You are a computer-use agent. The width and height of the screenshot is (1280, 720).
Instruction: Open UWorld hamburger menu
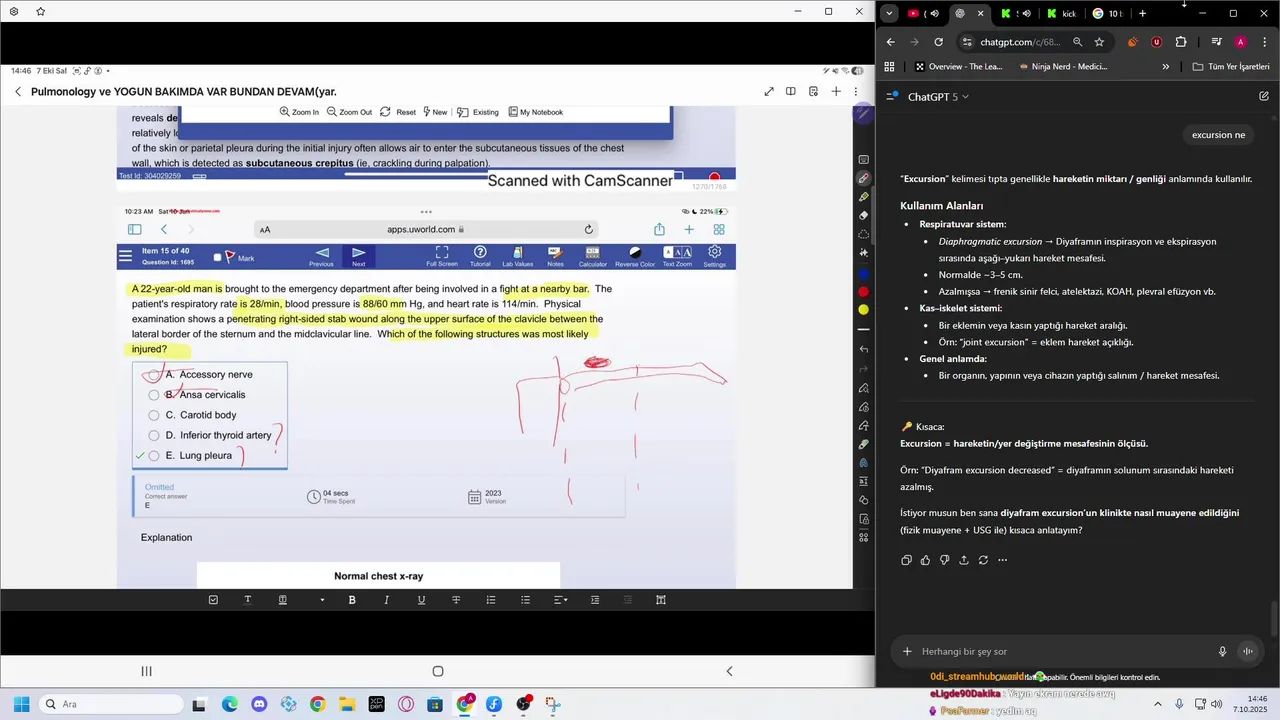(x=125, y=256)
